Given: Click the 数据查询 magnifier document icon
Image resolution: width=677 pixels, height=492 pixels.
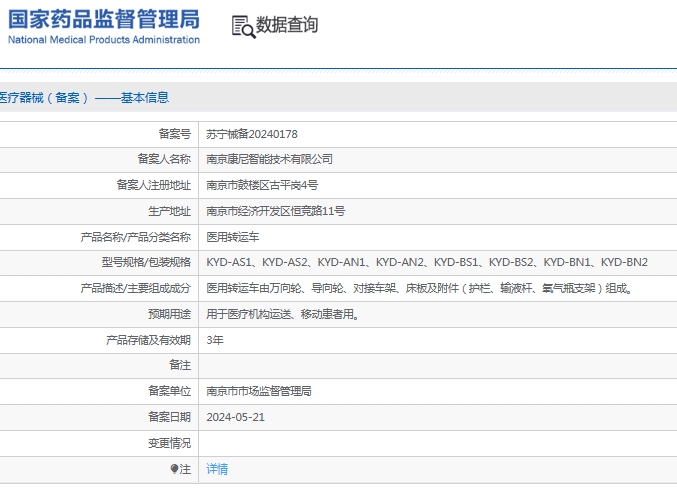Looking at the screenshot, I should point(244,26).
